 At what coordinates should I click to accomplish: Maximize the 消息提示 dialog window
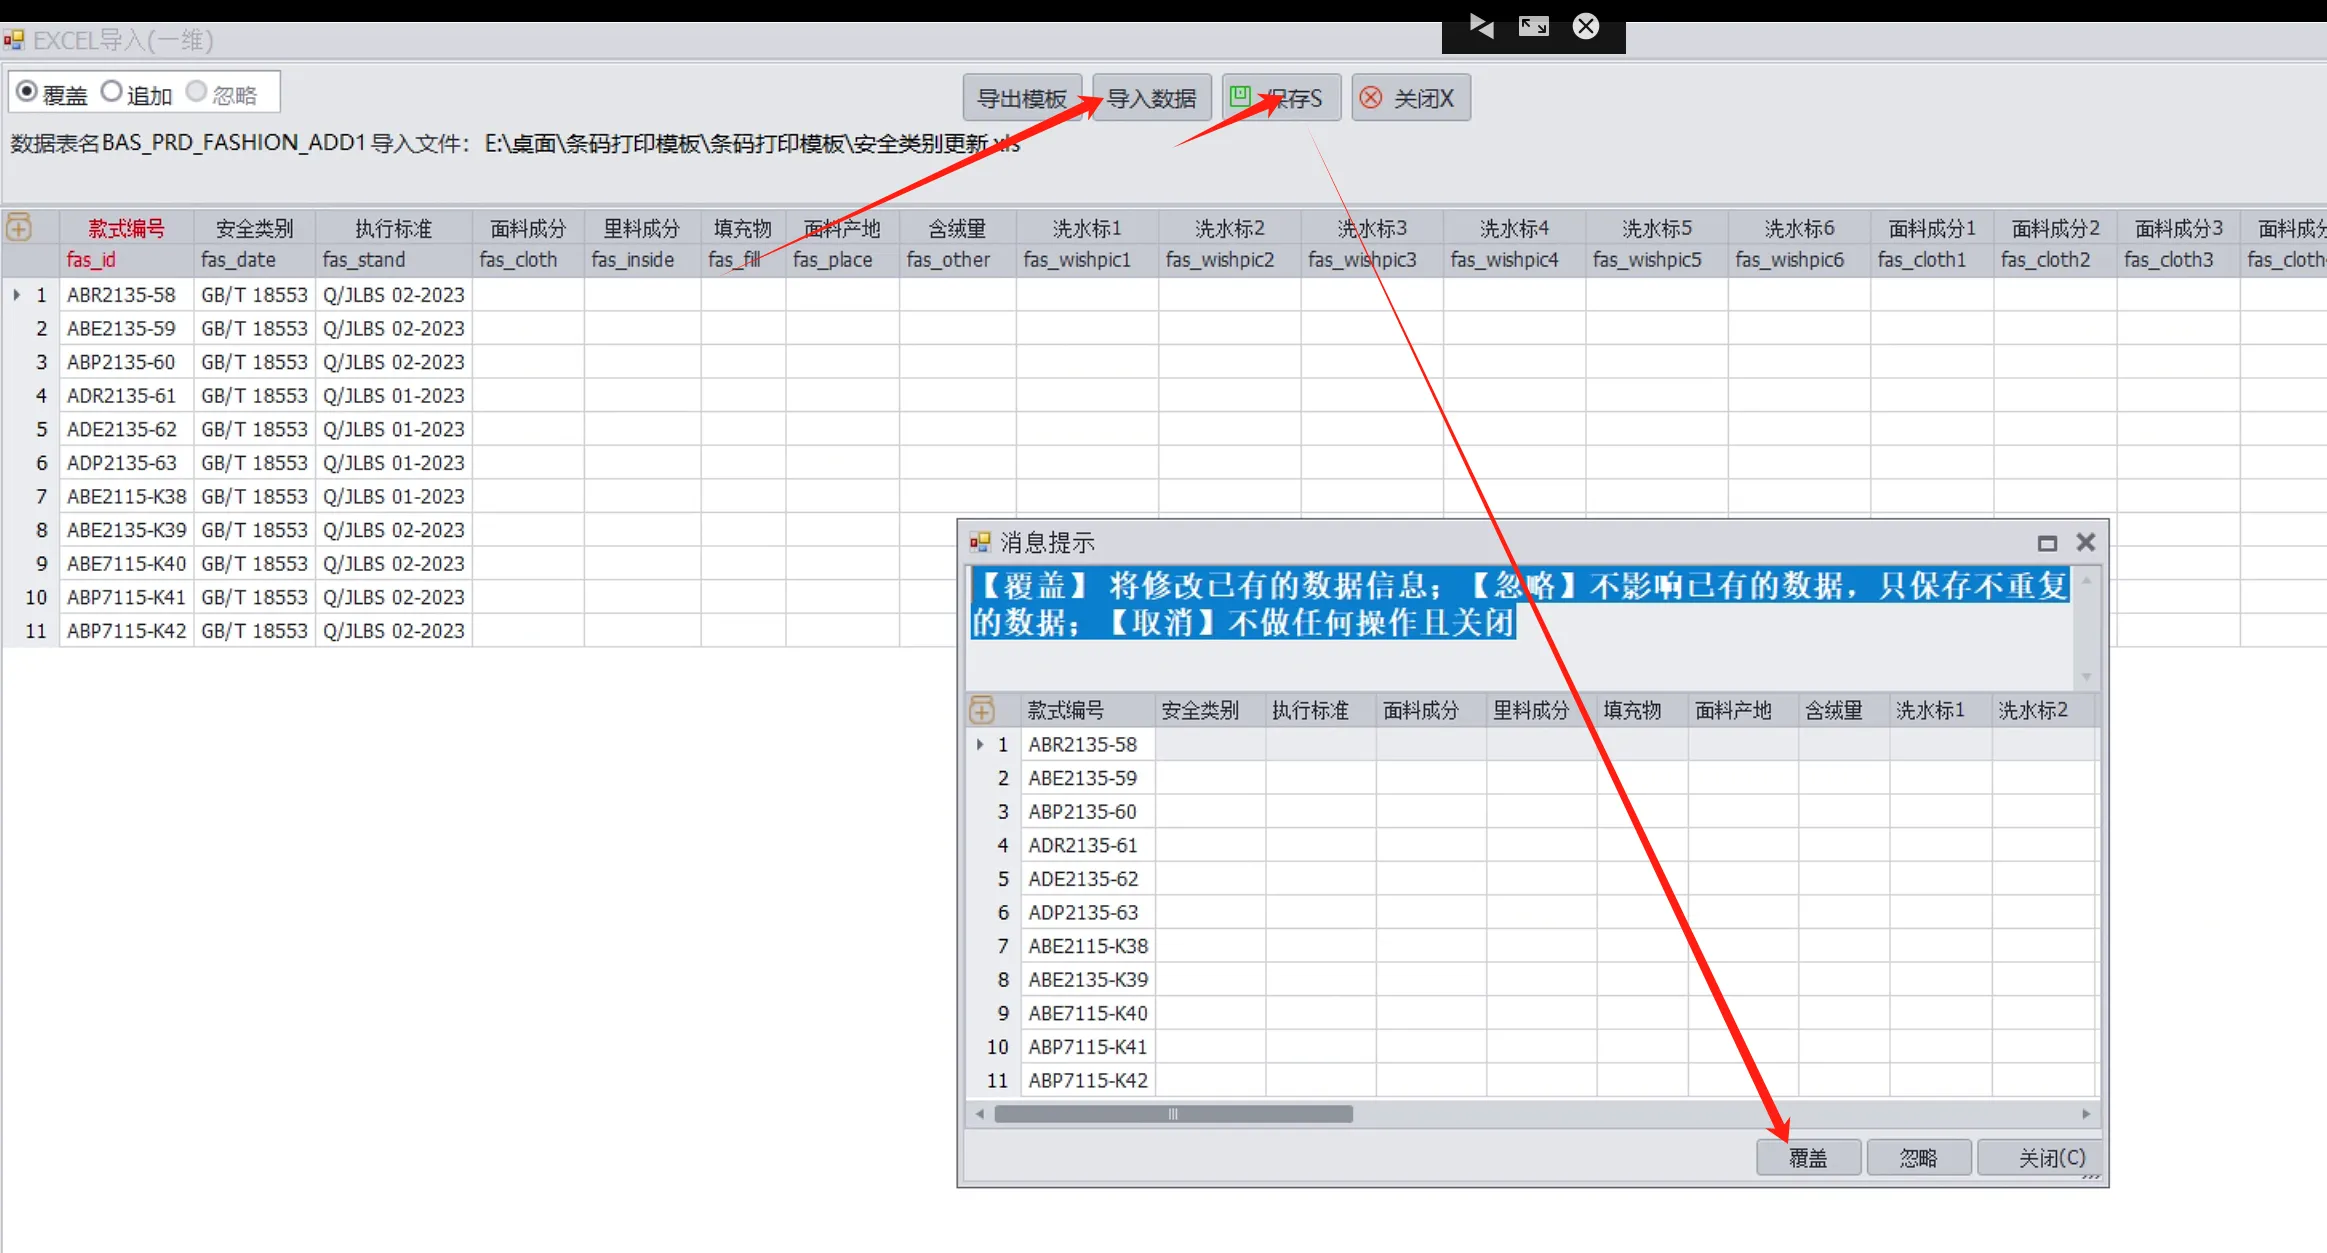[2047, 543]
